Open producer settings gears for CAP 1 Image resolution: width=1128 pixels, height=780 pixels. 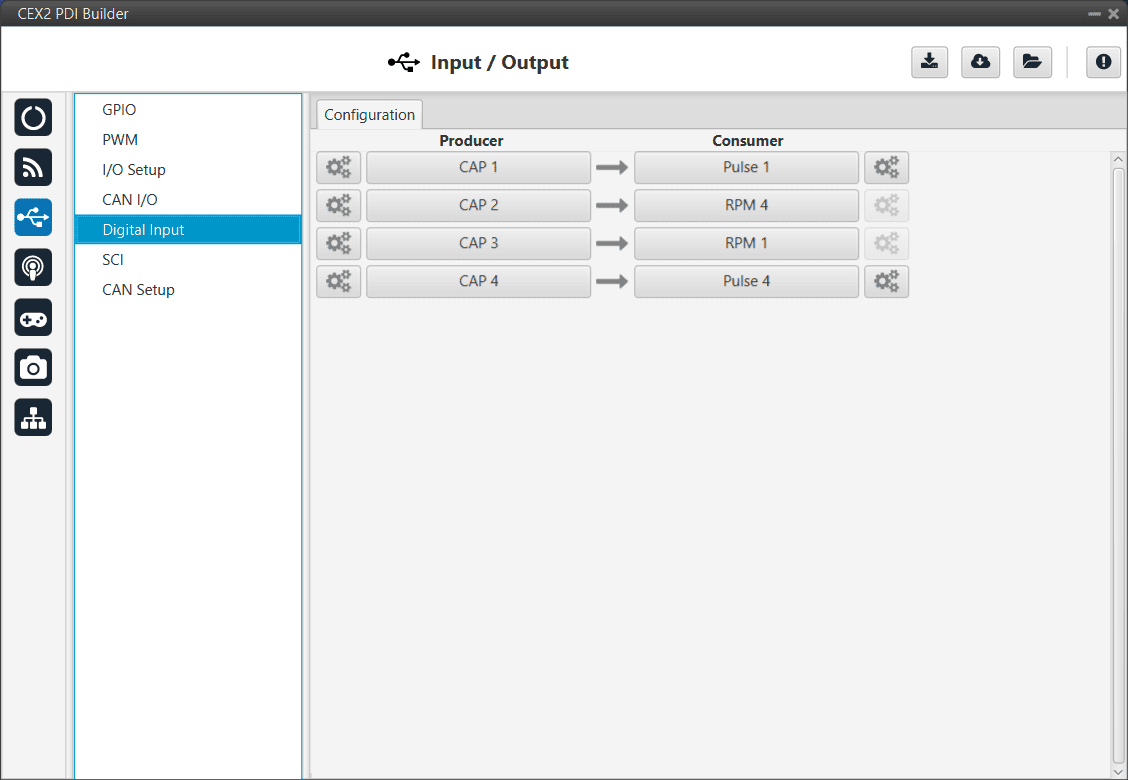click(339, 168)
